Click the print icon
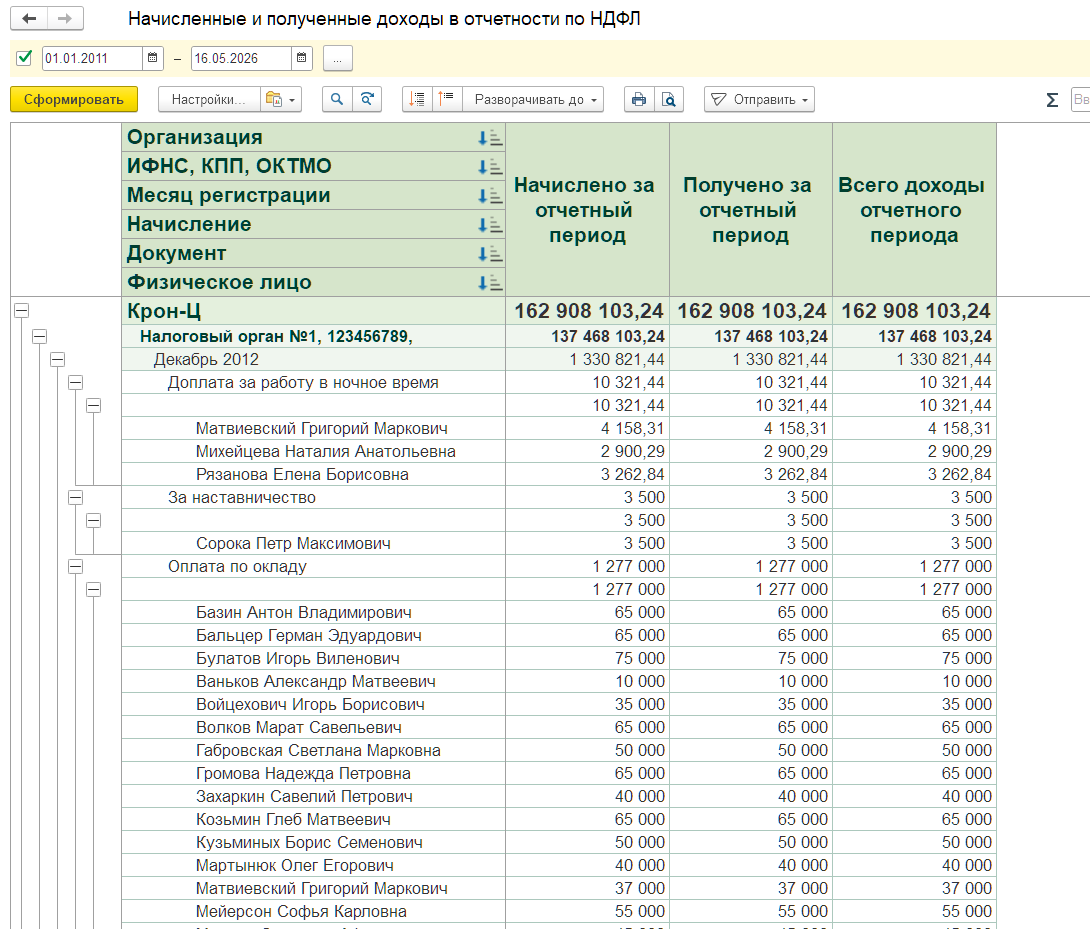Screen dimensions: 1090x929 (639, 99)
